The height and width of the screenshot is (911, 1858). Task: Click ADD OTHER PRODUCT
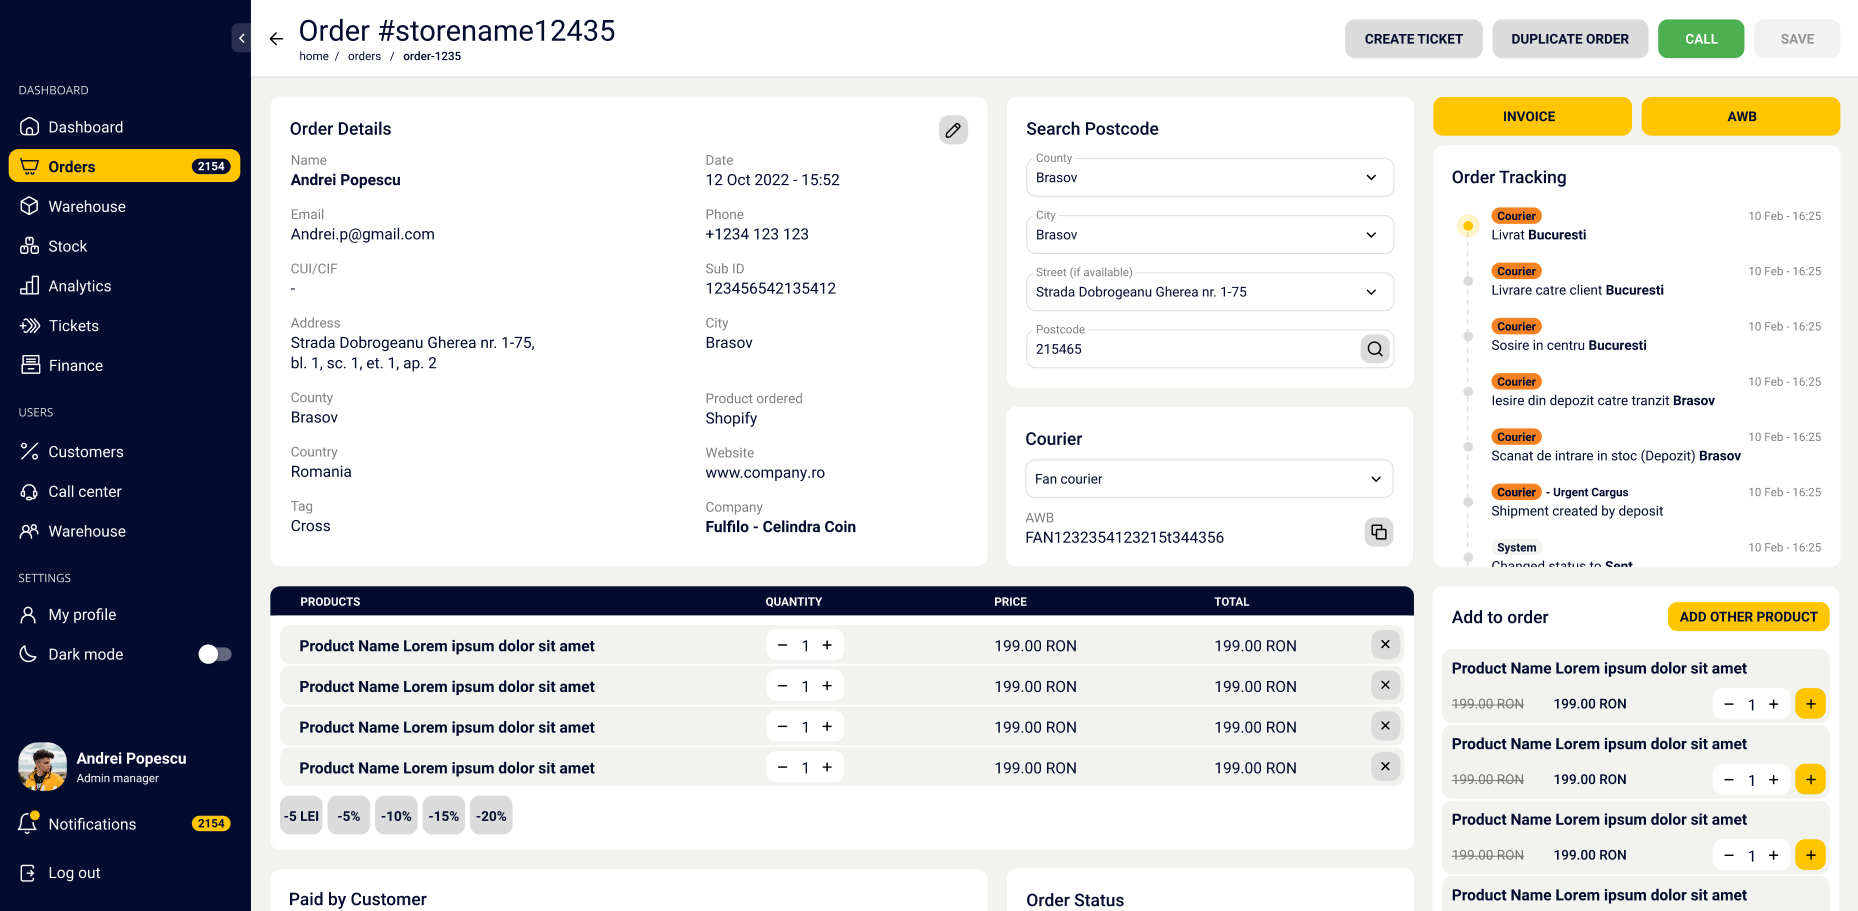pyautogui.click(x=1748, y=617)
